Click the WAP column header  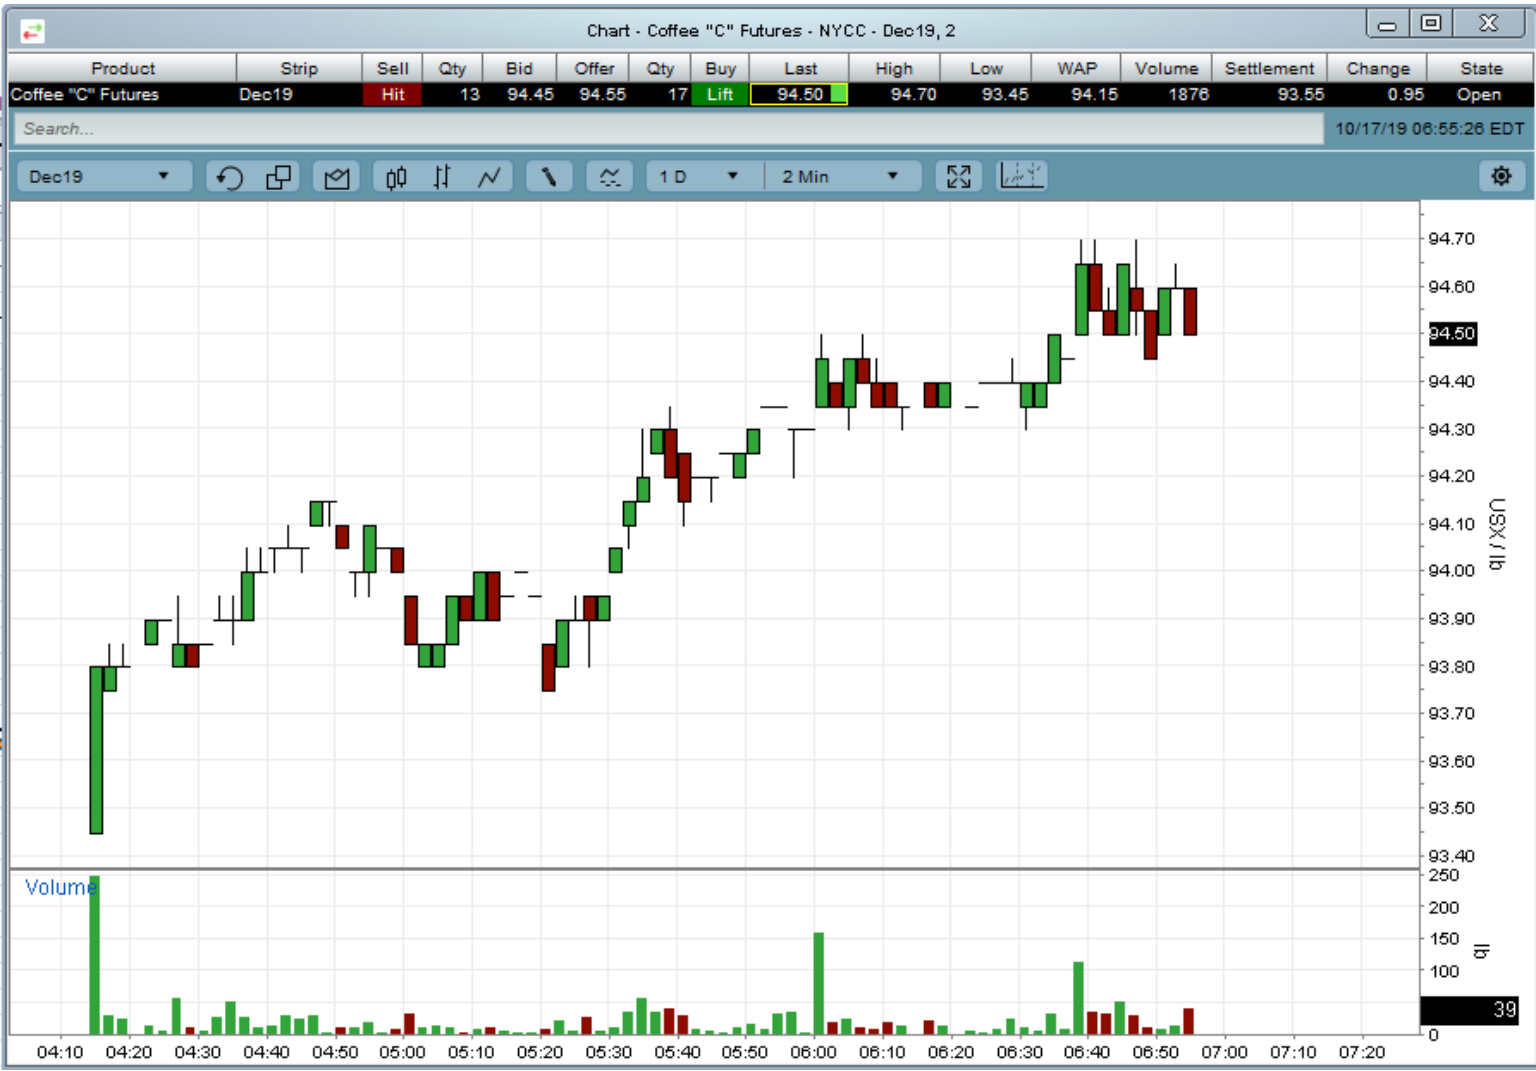tap(1077, 68)
